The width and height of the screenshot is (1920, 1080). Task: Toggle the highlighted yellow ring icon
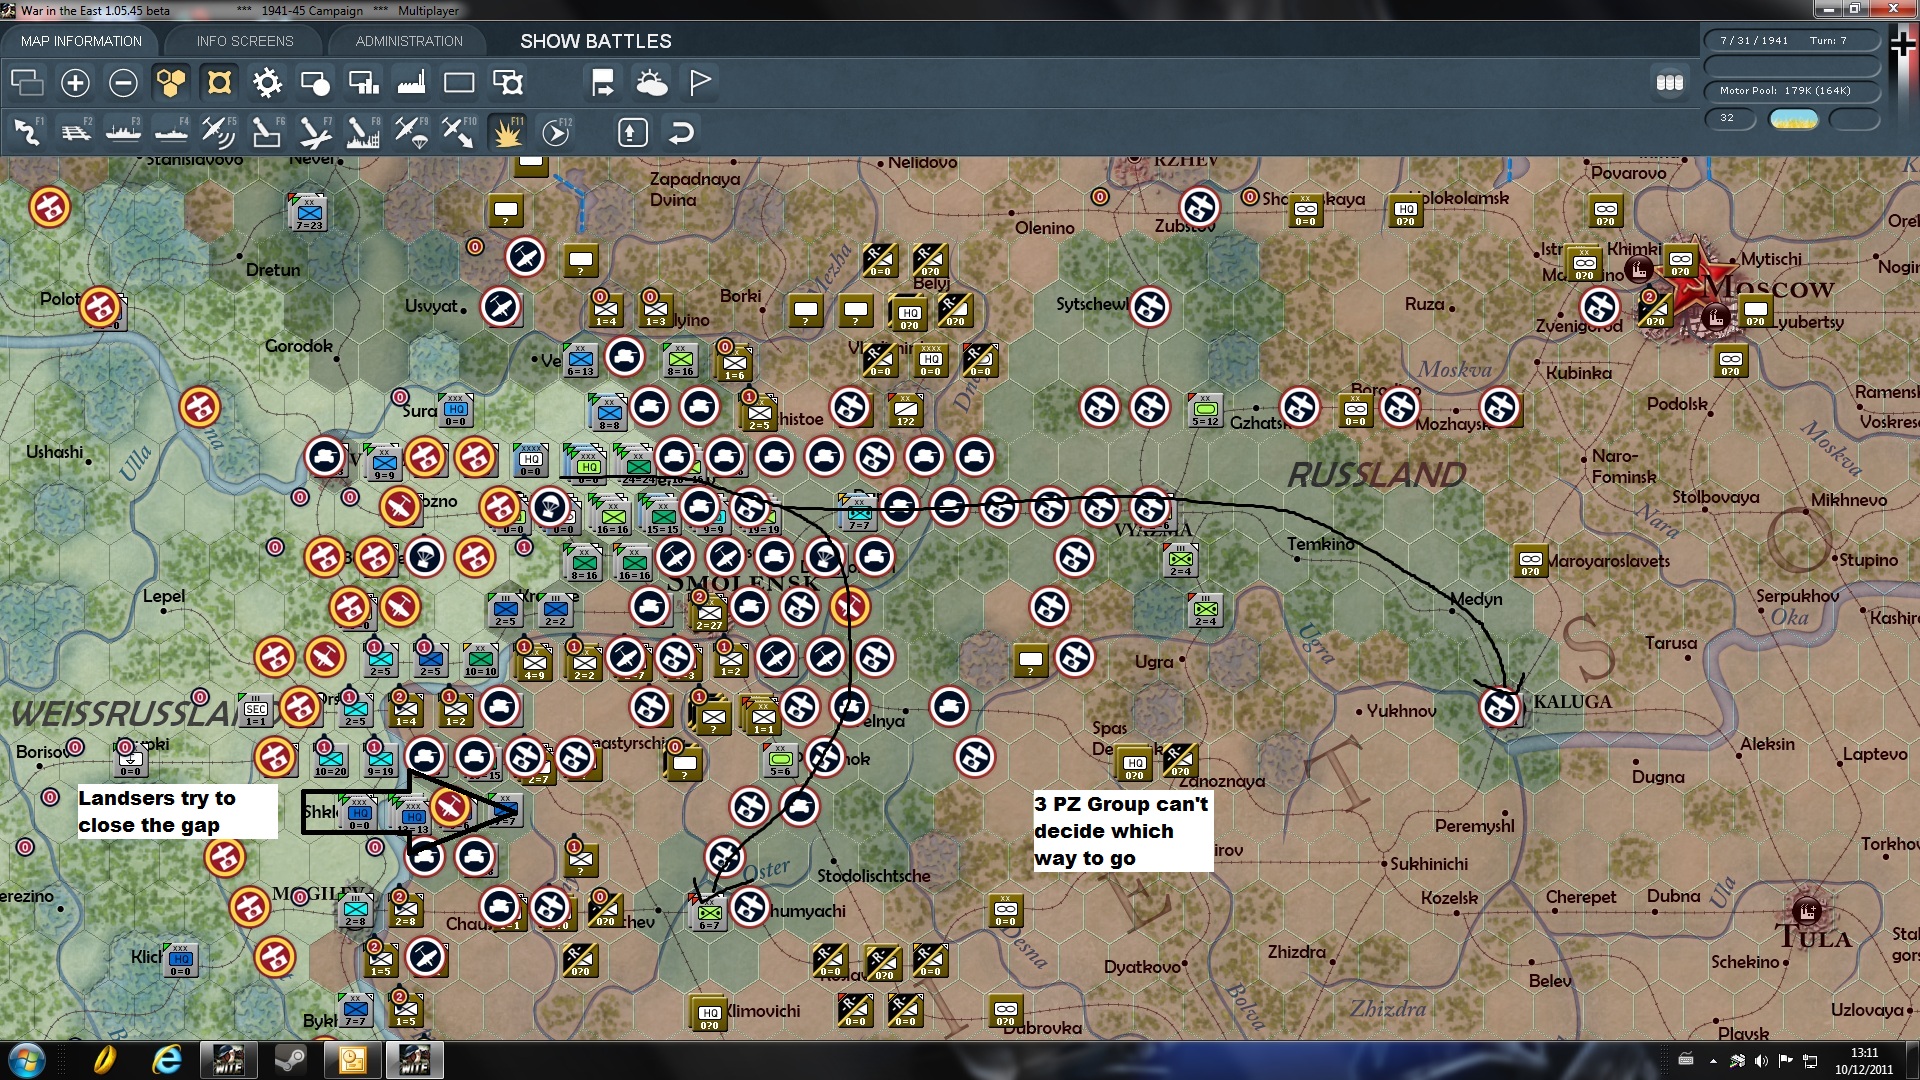[219, 82]
